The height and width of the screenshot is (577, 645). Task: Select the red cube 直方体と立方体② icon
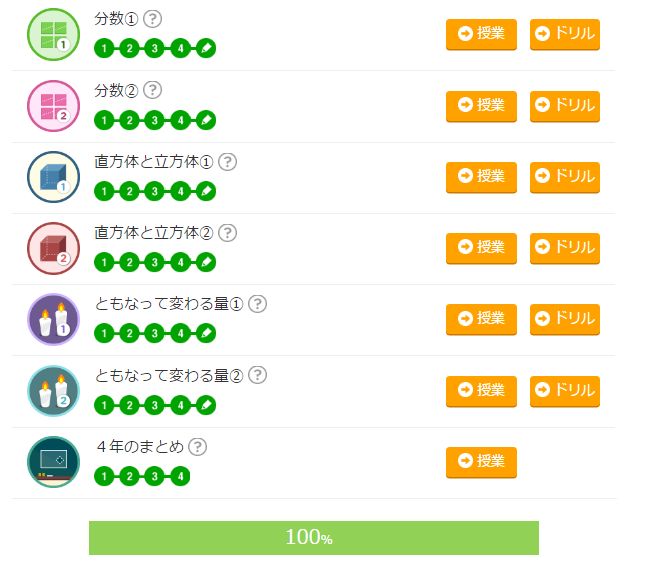[x=53, y=248]
